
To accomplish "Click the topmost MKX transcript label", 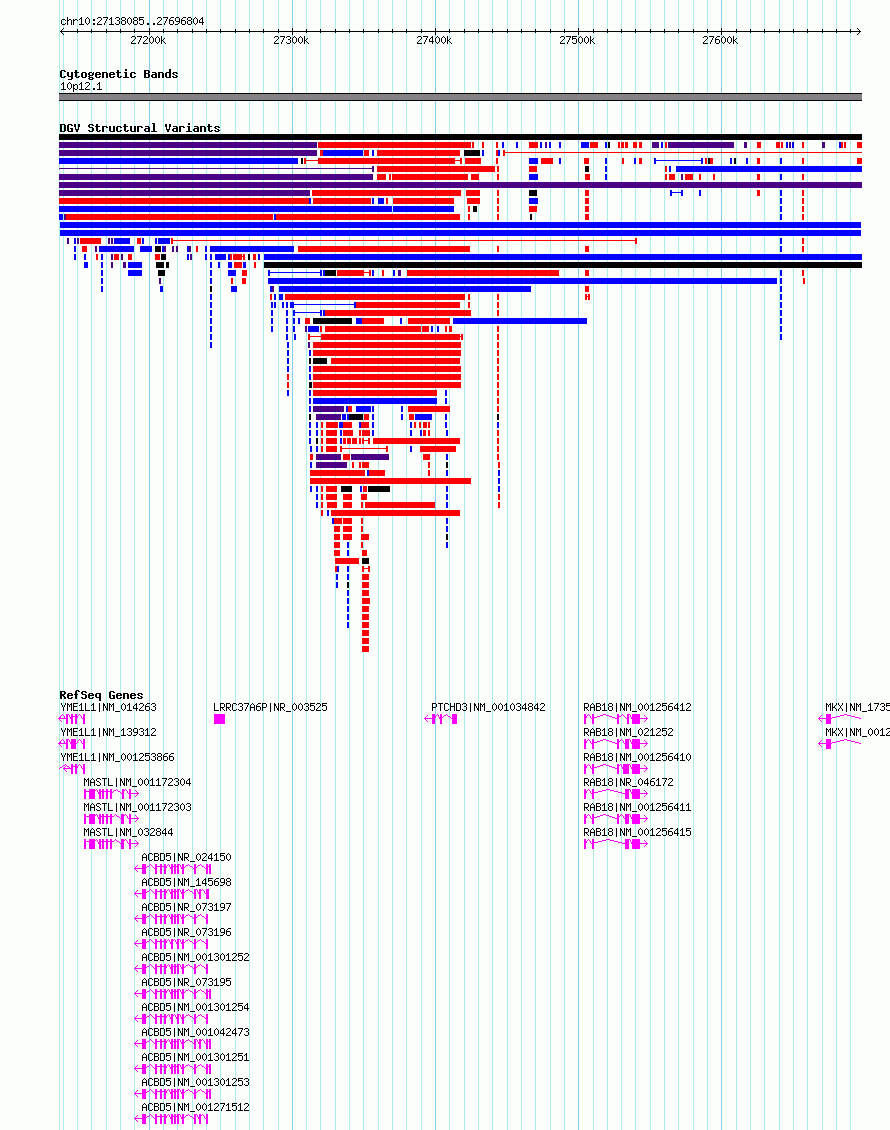I will point(857,707).
